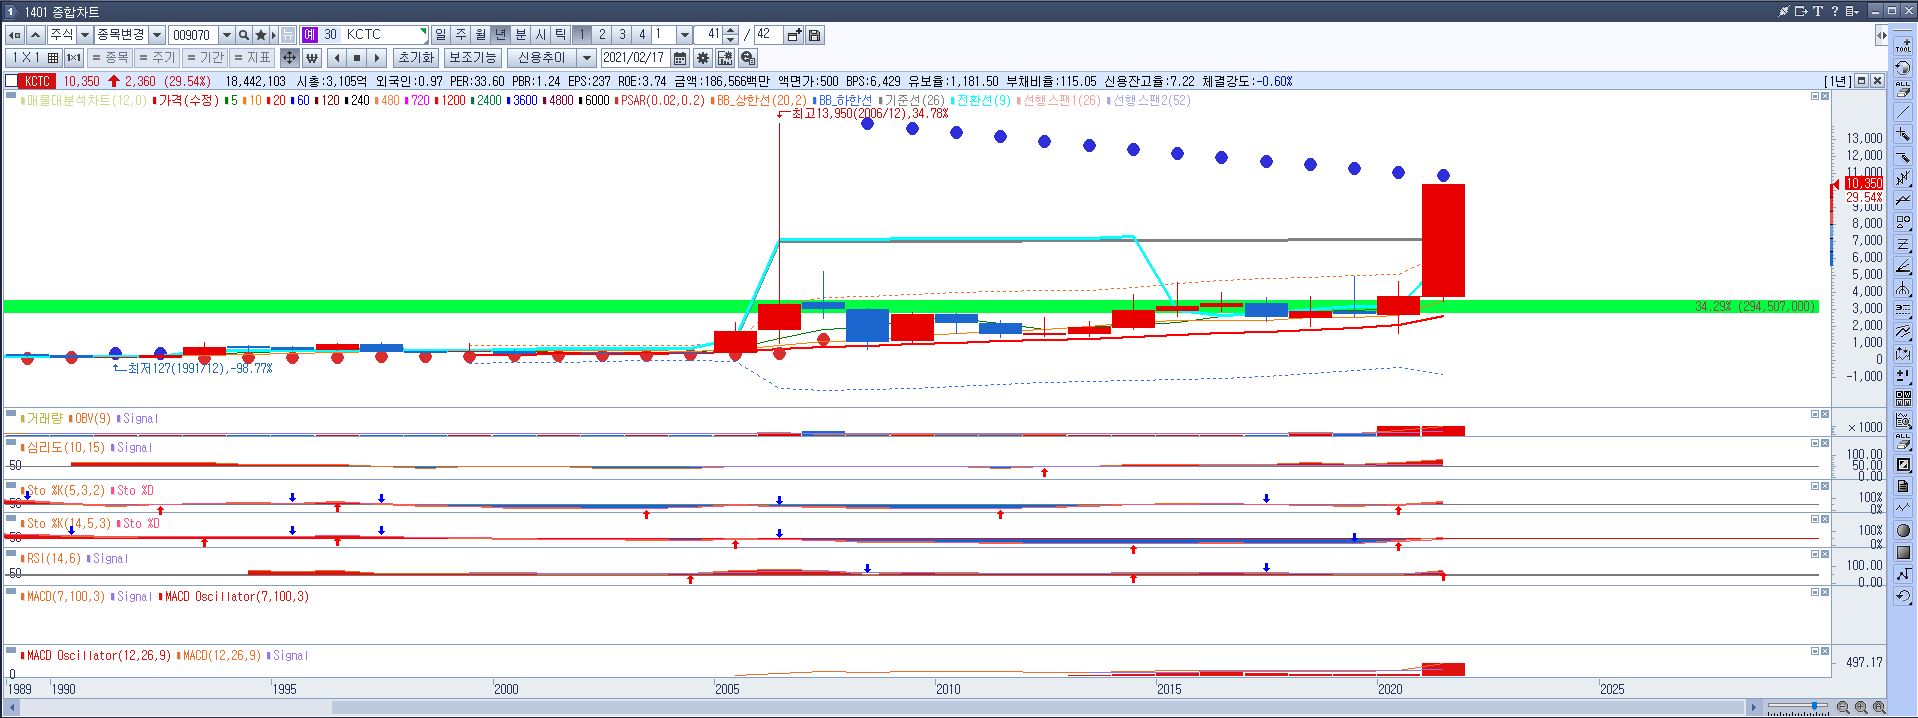This screenshot has width=1918, height=718.
Task: Toggle the 지표 sync button
Action: pos(252,58)
